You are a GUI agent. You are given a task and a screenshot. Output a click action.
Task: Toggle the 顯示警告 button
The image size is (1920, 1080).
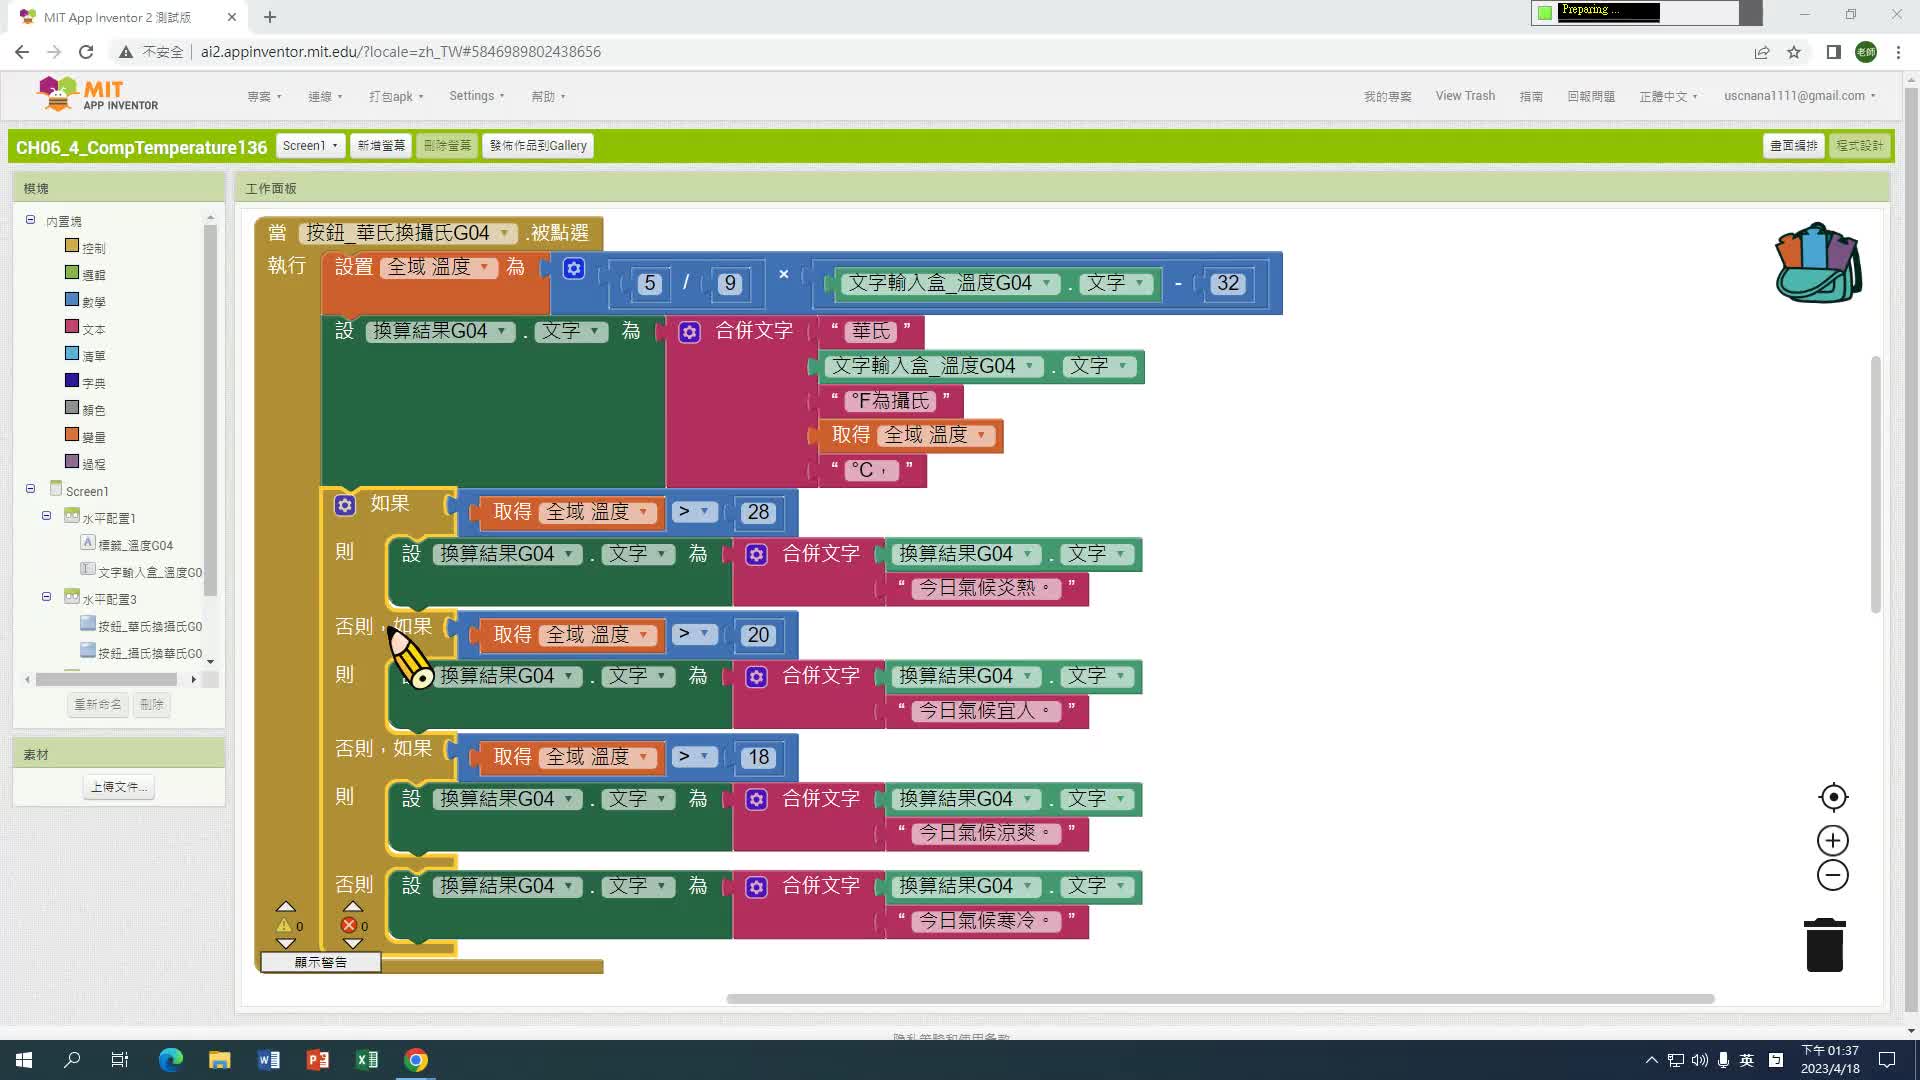coord(320,962)
